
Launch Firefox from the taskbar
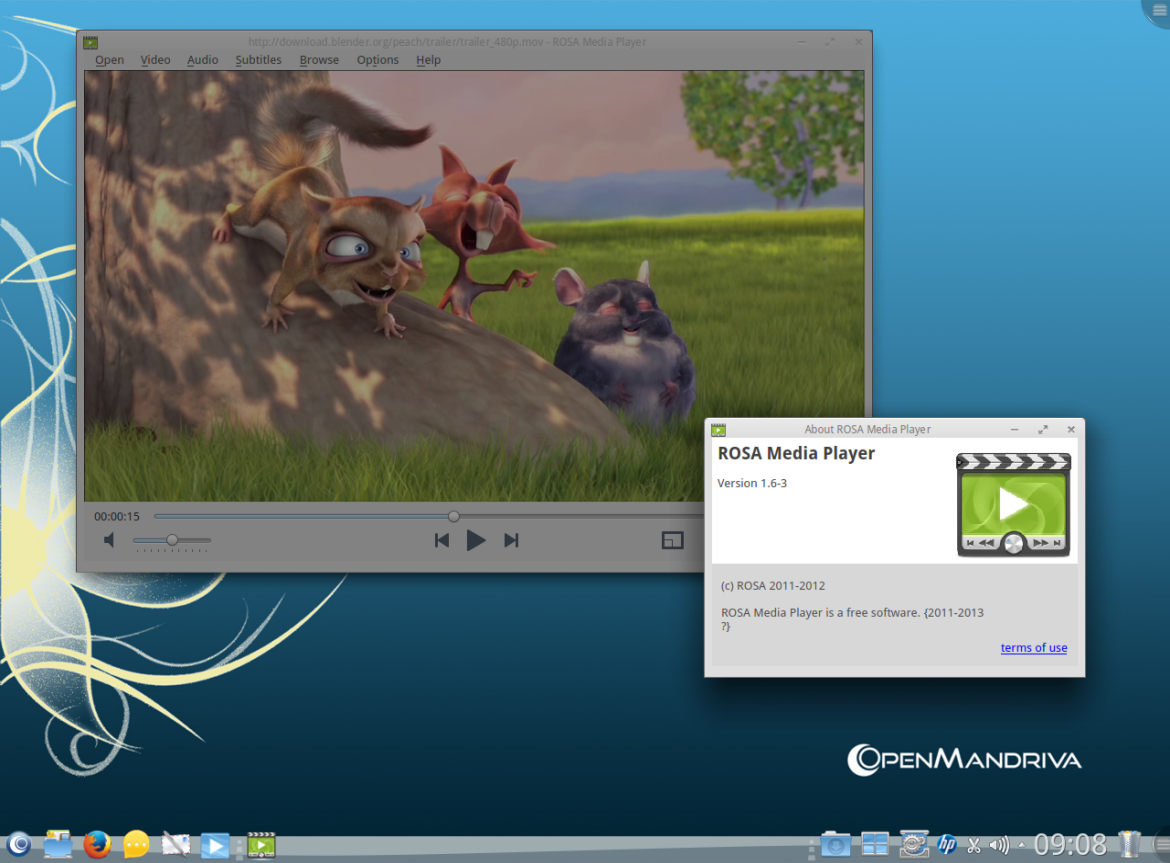click(x=97, y=845)
